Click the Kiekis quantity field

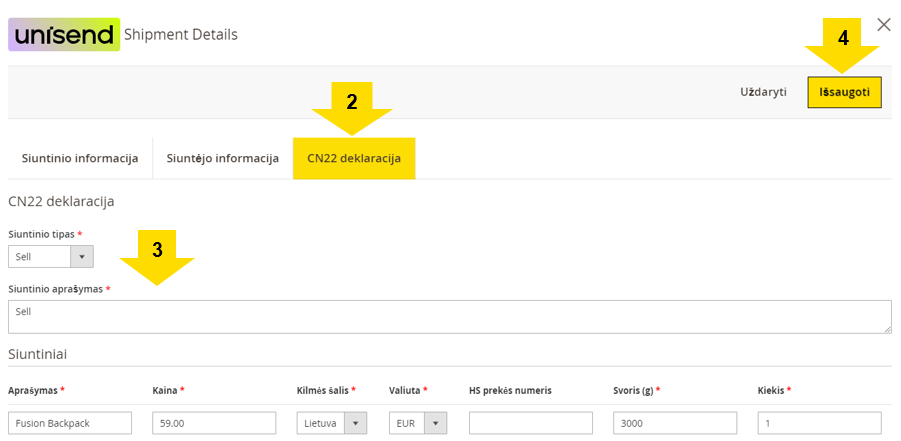tap(819, 423)
